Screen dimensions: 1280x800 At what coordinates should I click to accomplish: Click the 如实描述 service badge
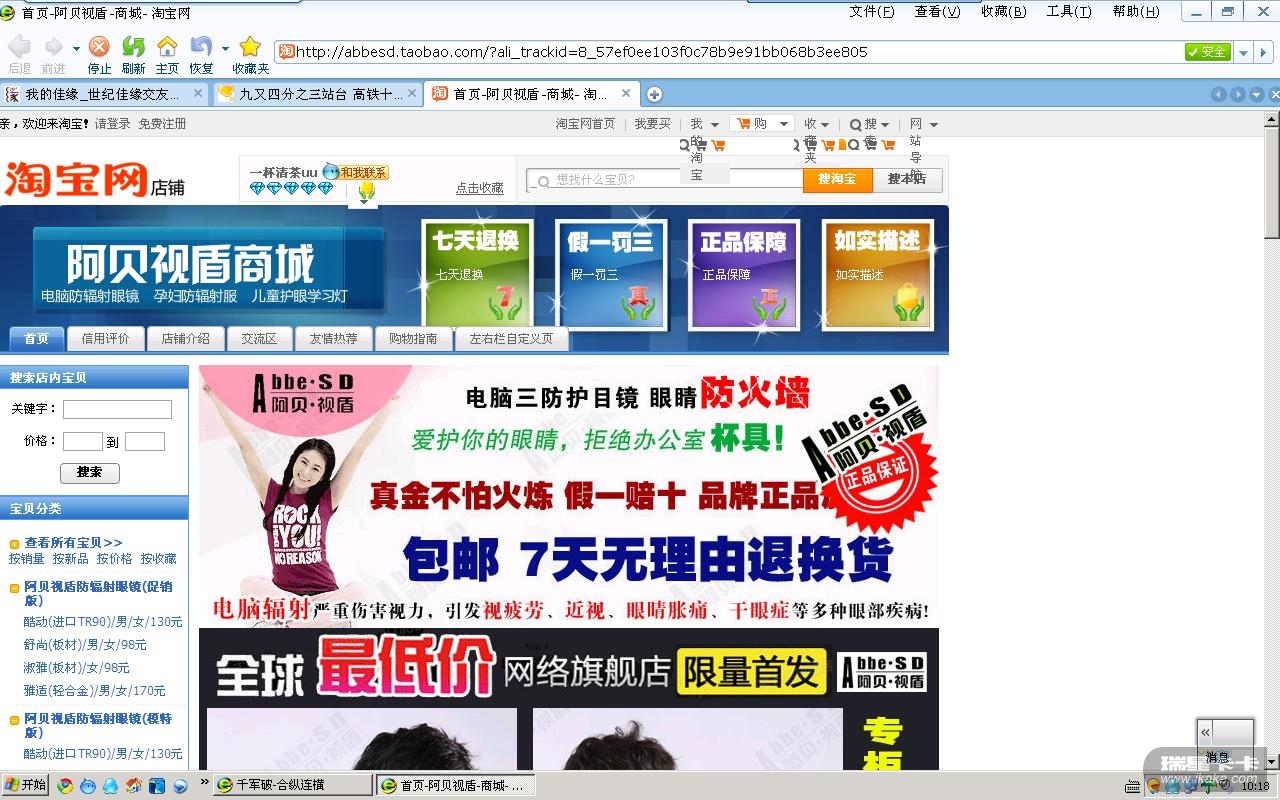point(877,273)
